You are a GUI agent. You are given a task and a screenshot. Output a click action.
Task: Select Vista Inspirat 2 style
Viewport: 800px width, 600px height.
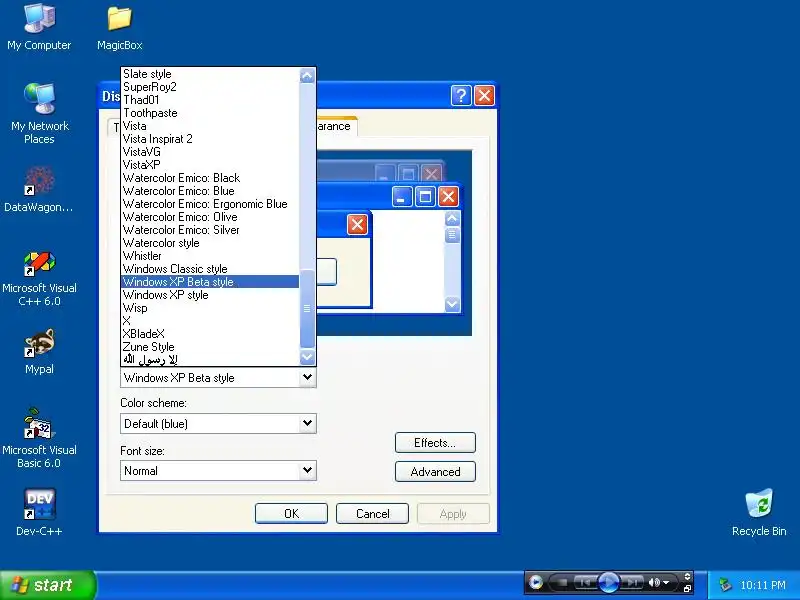210,139
